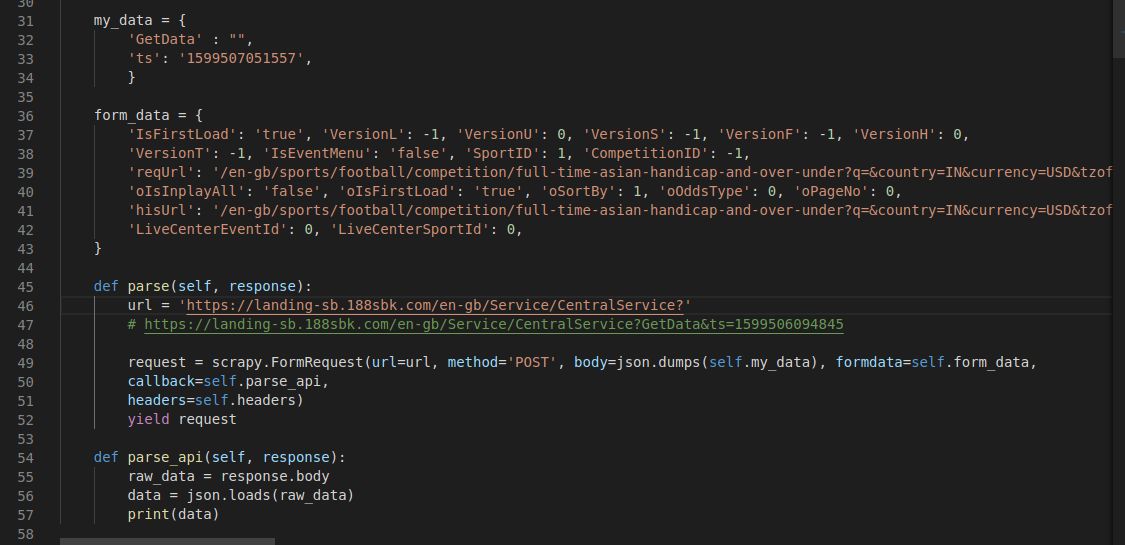Click the 'GetData' key on line 32
The height and width of the screenshot is (545, 1125).
[x=165, y=39]
